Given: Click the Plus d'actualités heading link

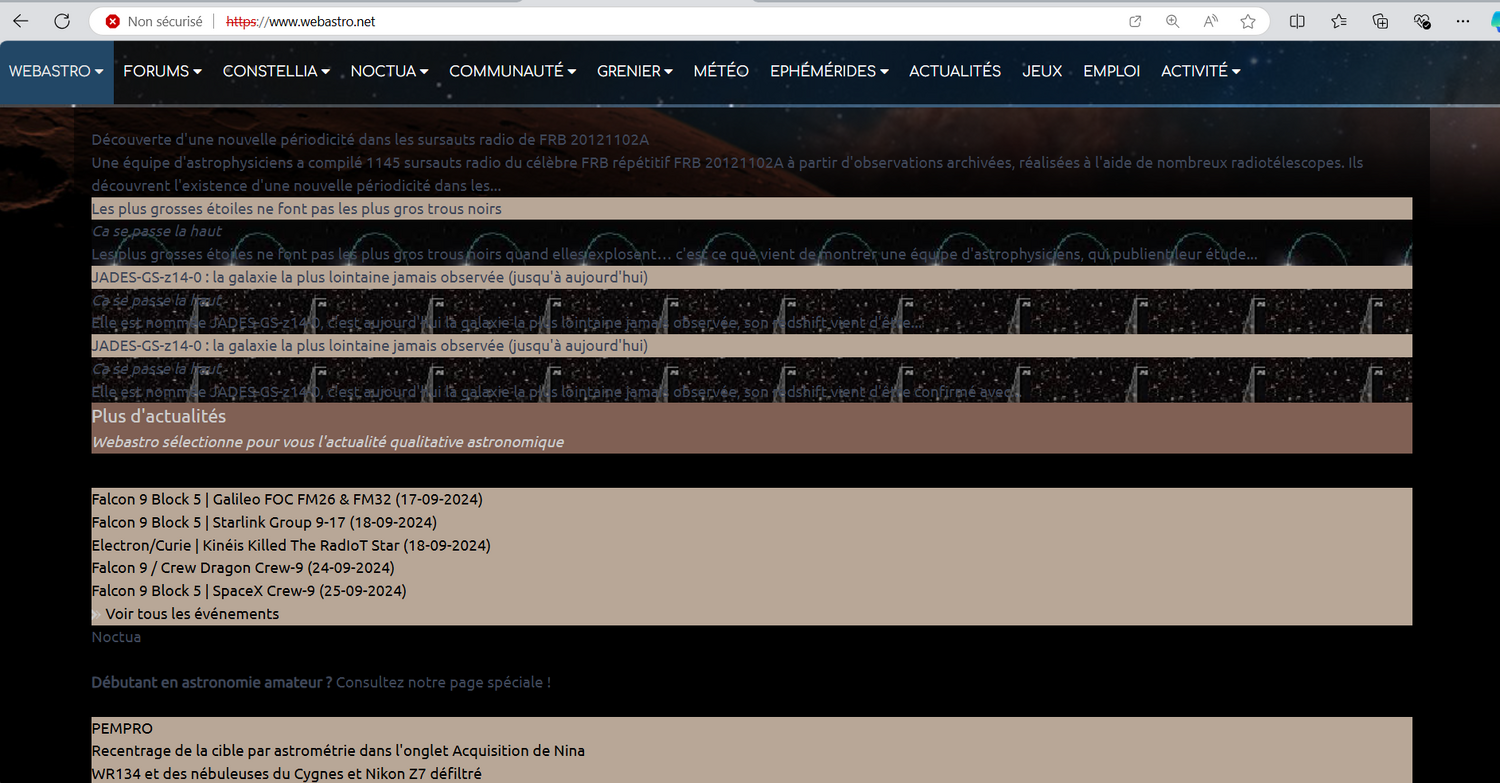Looking at the screenshot, I should click(x=159, y=416).
